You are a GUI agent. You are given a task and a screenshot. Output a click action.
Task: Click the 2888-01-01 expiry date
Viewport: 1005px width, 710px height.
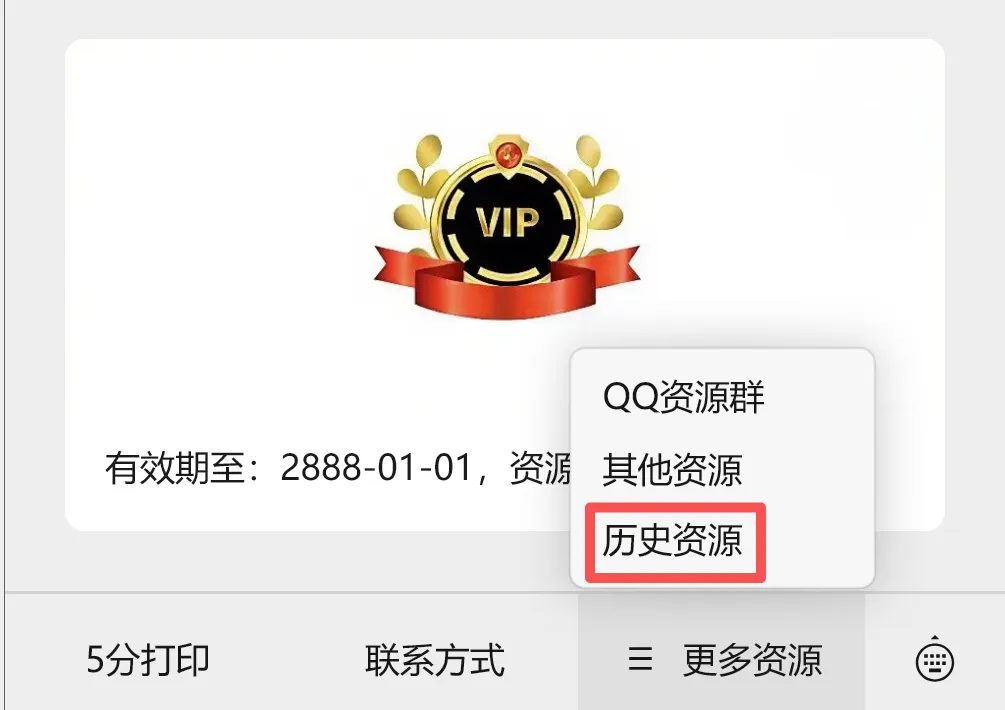pyautogui.click(x=377, y=468)
